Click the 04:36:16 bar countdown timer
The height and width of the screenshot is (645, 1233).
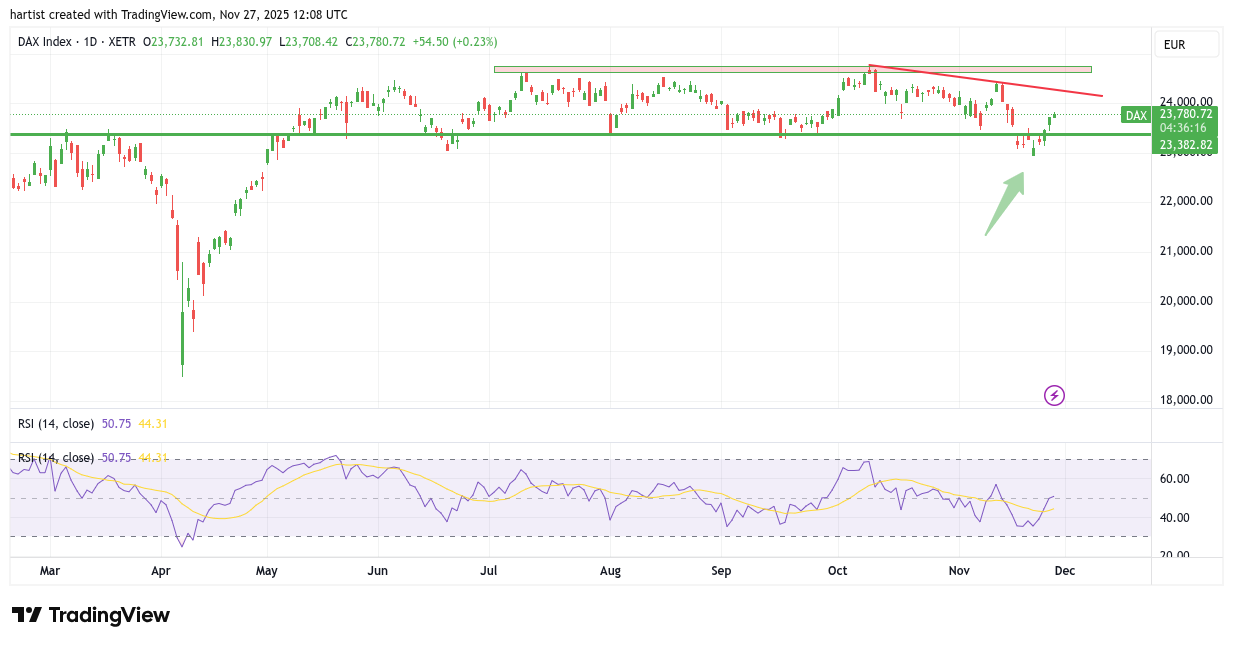tap(1185, 129)
